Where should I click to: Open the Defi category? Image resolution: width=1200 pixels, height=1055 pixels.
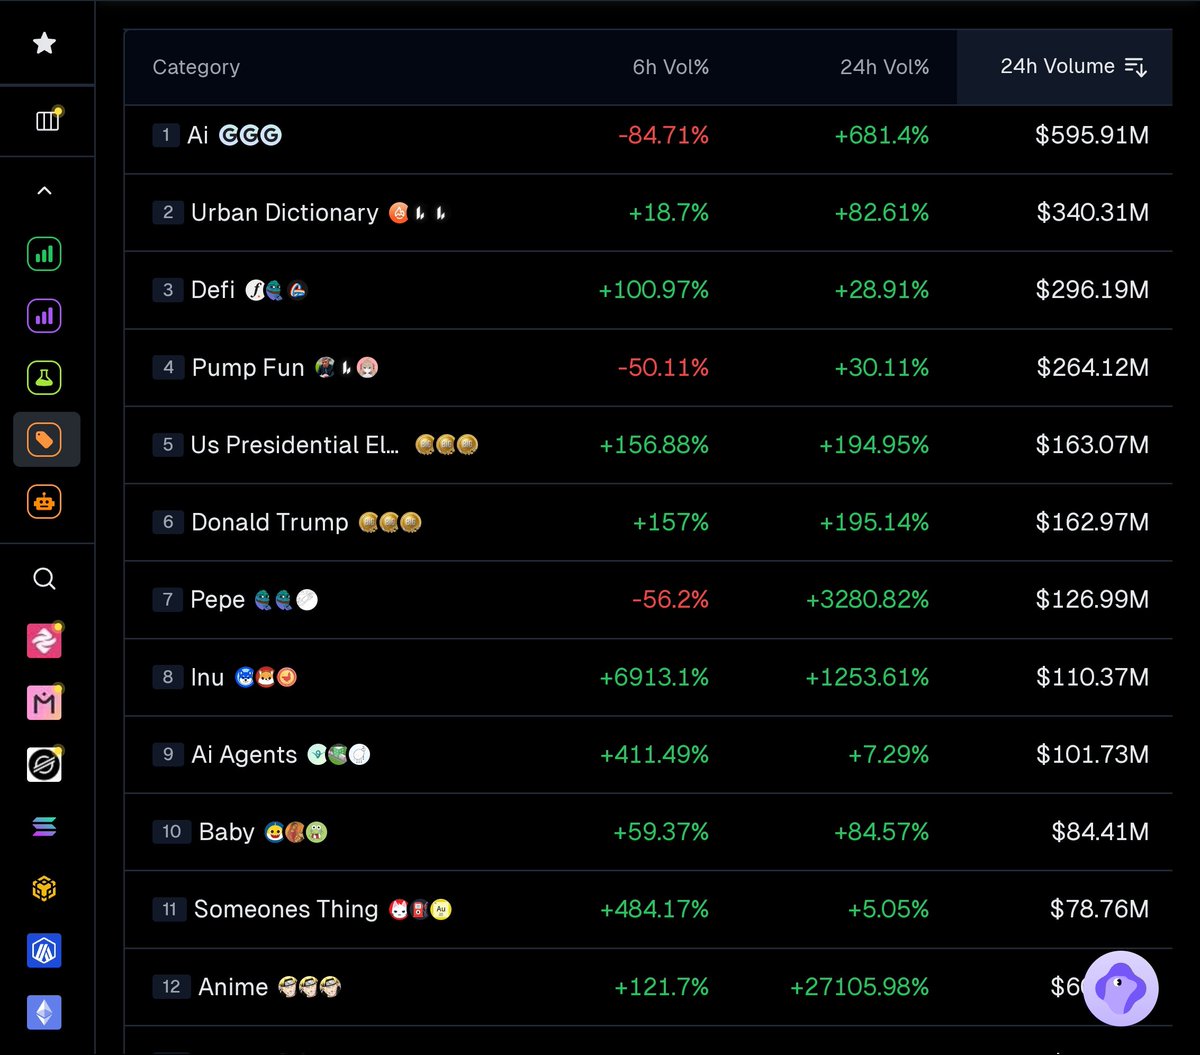click(648, 290)
